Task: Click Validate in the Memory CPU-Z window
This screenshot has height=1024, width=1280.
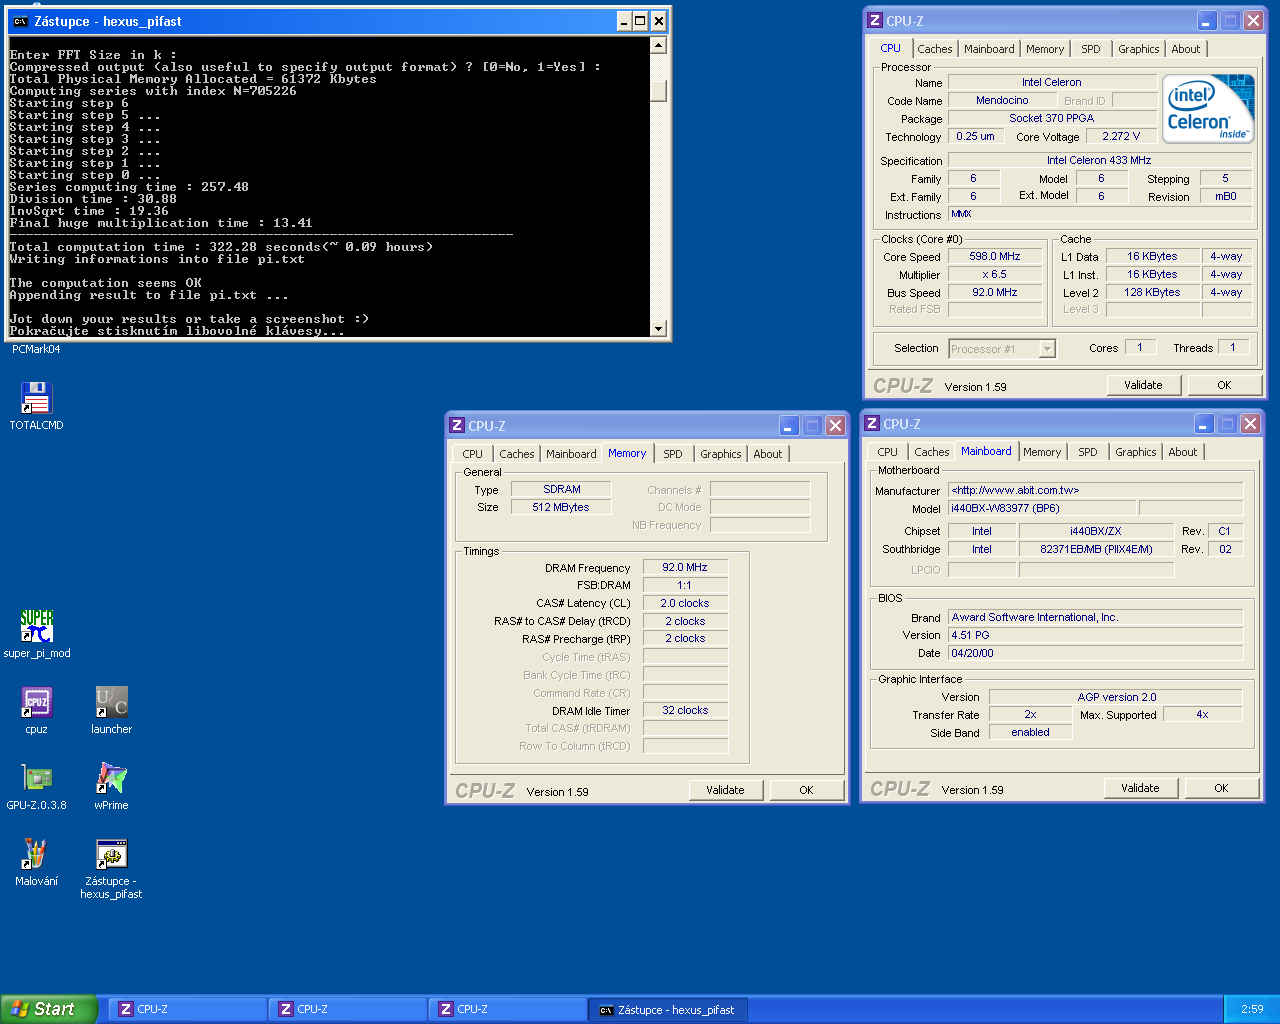Action: point(725,790)
